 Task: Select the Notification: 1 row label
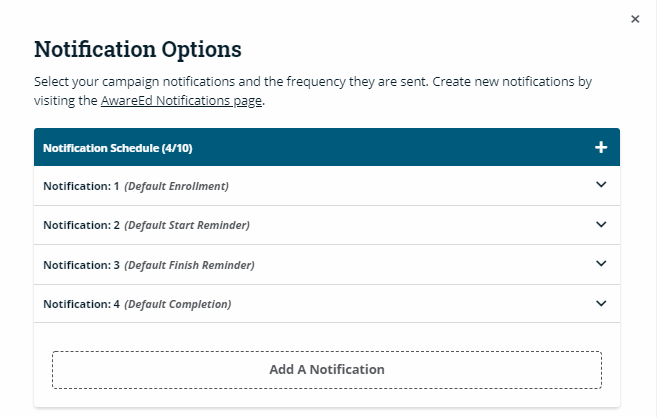81,186
